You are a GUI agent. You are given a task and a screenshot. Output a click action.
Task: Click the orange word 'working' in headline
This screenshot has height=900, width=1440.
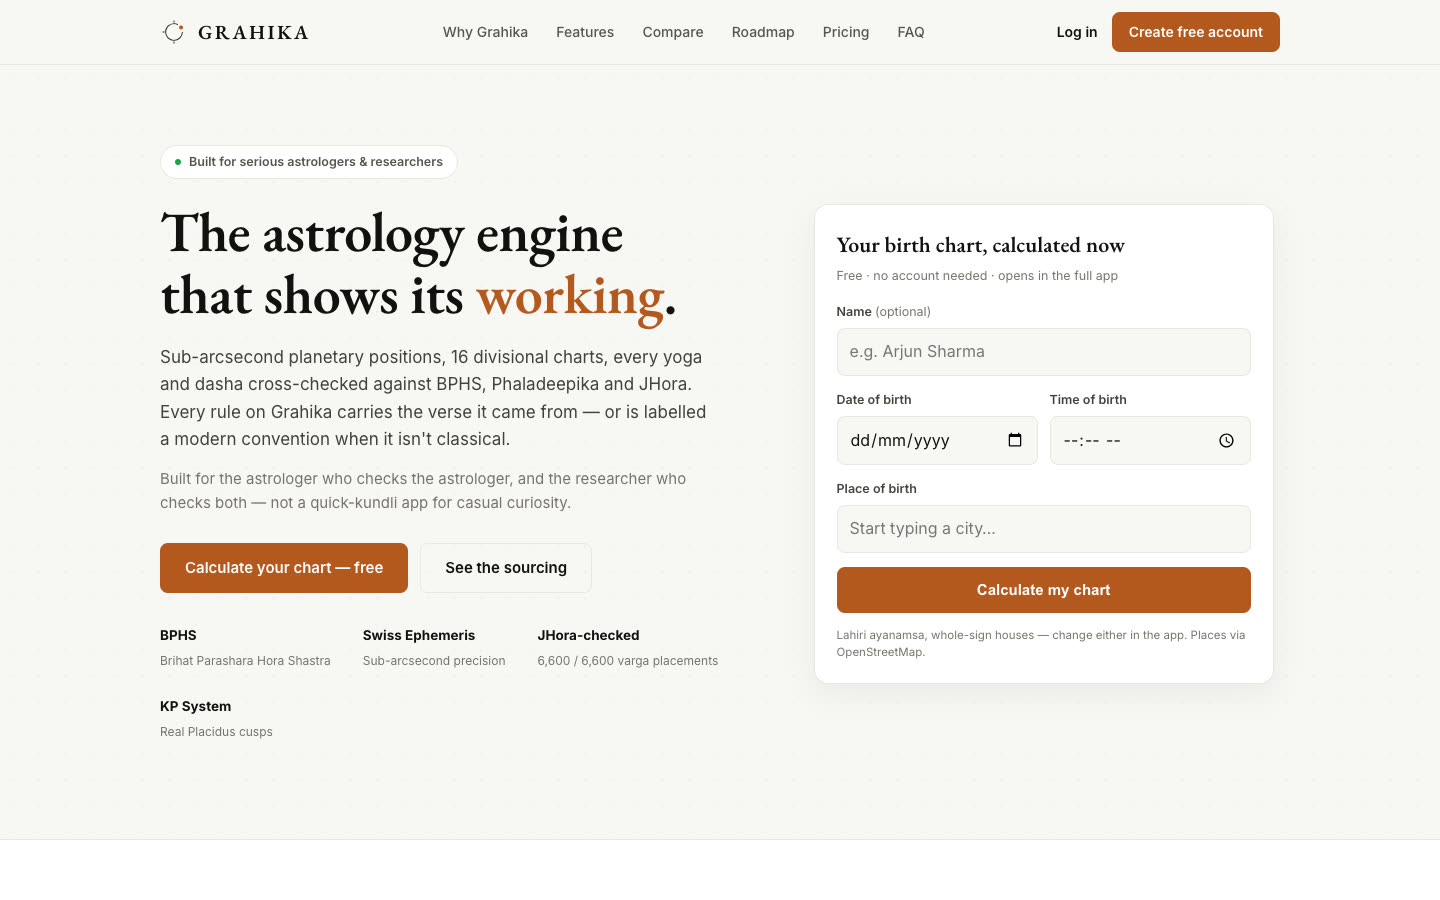[x=570, y=297]
